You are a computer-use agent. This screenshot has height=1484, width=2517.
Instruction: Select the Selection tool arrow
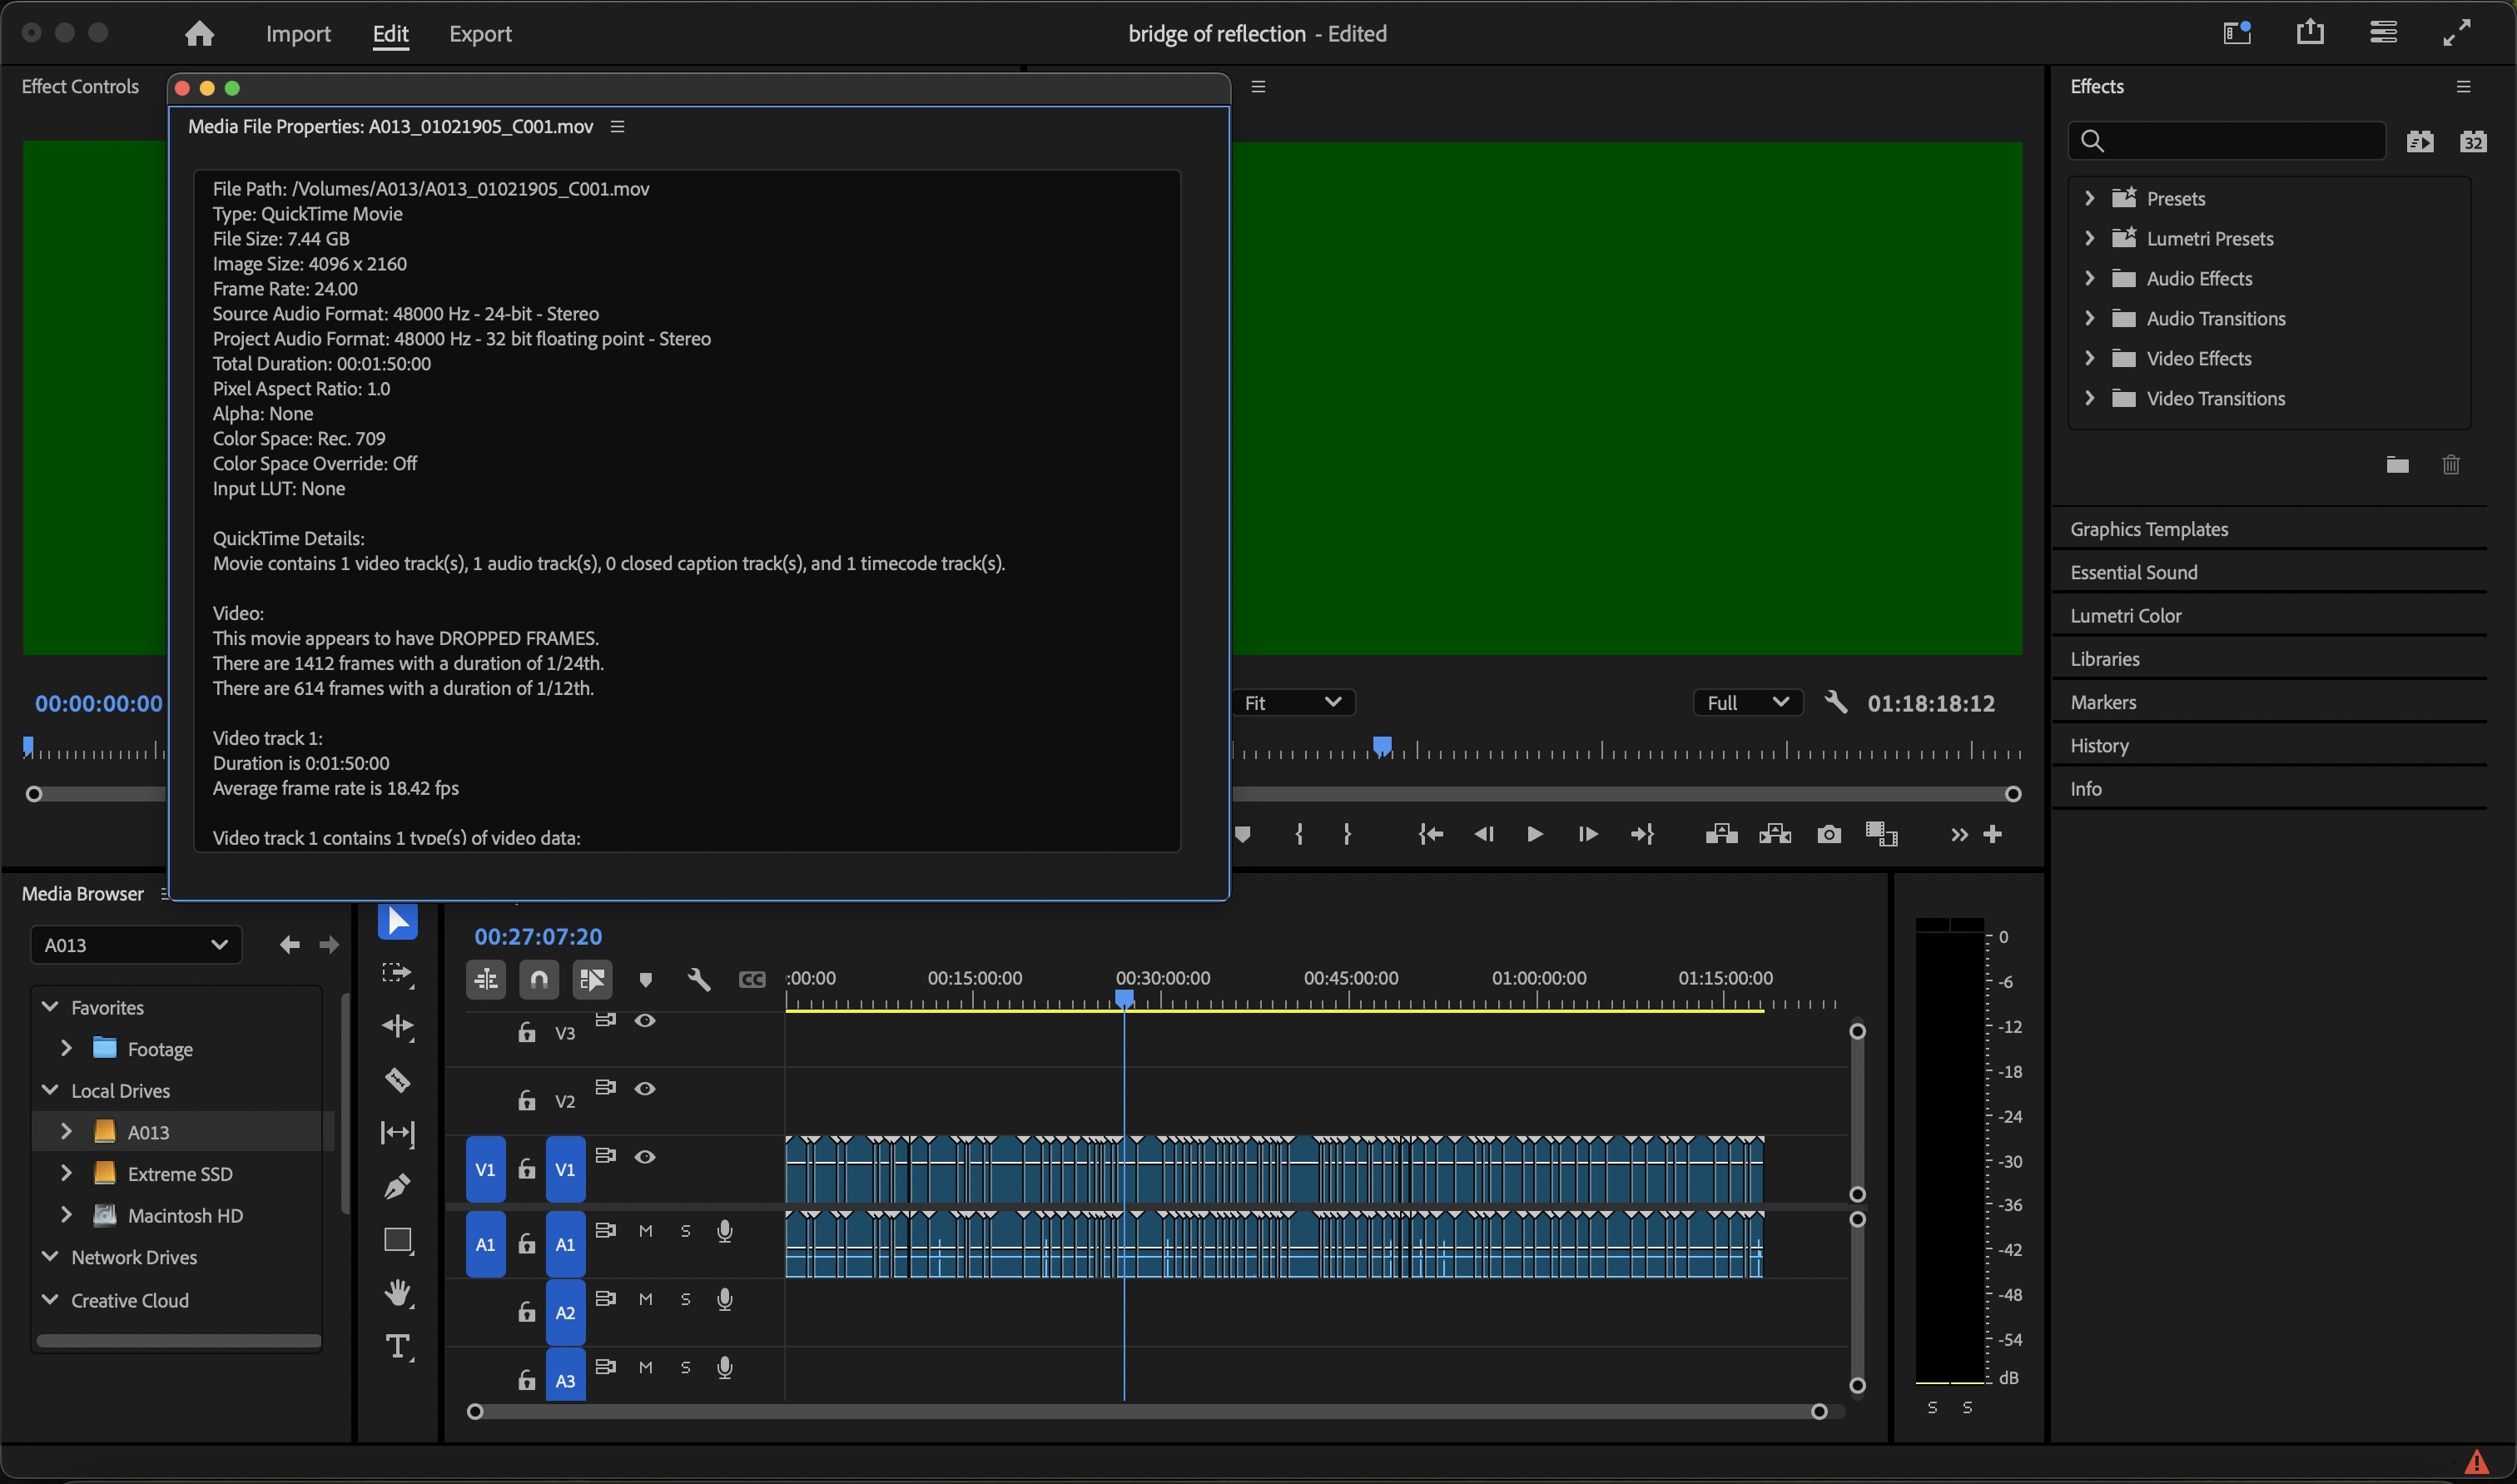tap(397, 921)
